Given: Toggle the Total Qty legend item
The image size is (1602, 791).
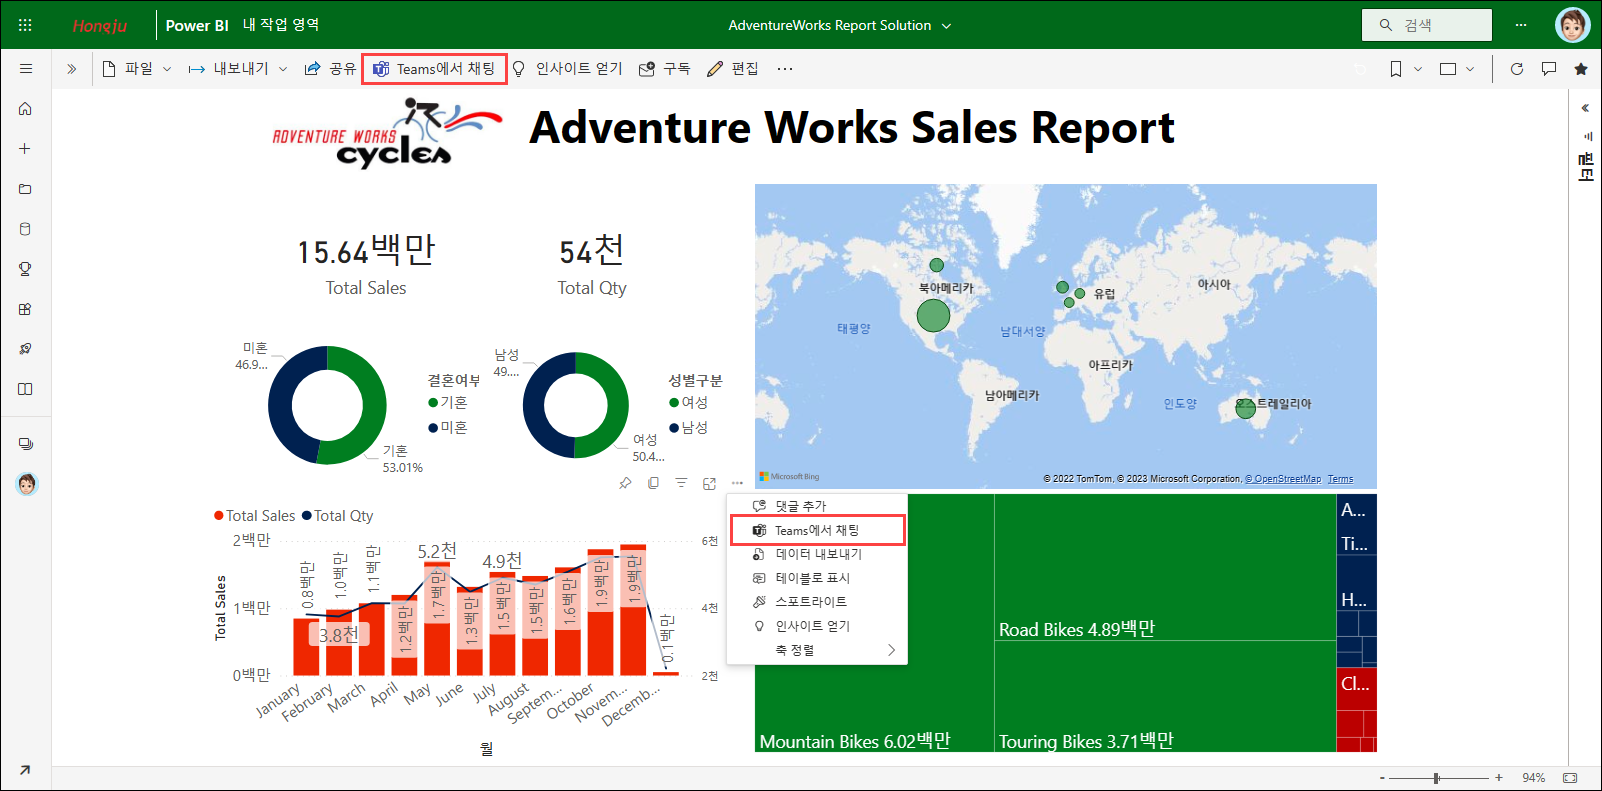Looking at the screenshot, I should pyautogui.click(x=338, y=516).
